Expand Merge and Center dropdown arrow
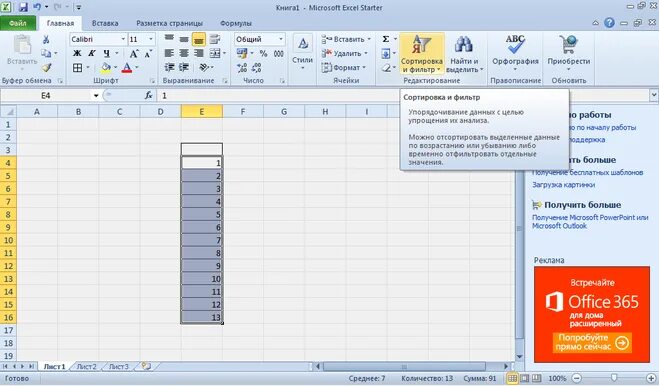659x386 pixels. (x=224, y=53)
